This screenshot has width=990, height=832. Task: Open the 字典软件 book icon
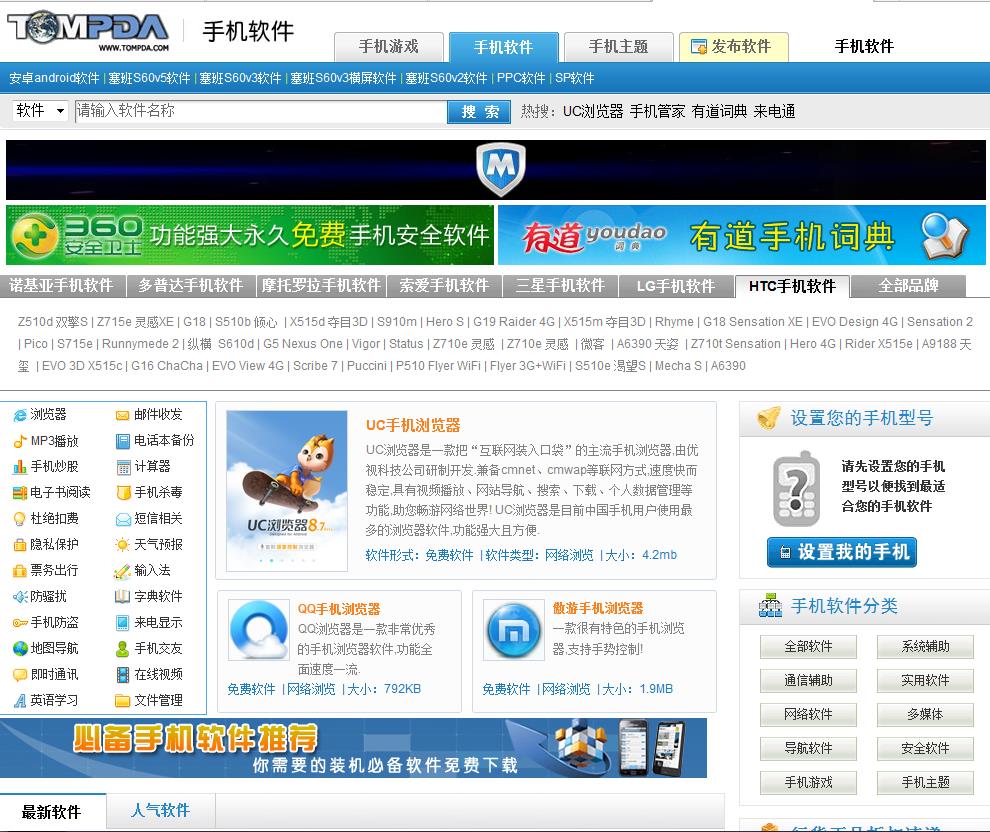pyautogui.click(x=122, y=597)
